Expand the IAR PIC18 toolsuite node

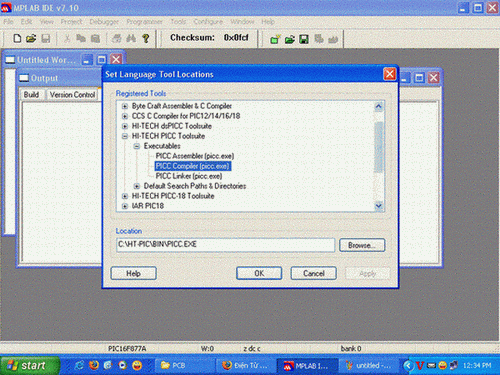[x=125, y=206]
